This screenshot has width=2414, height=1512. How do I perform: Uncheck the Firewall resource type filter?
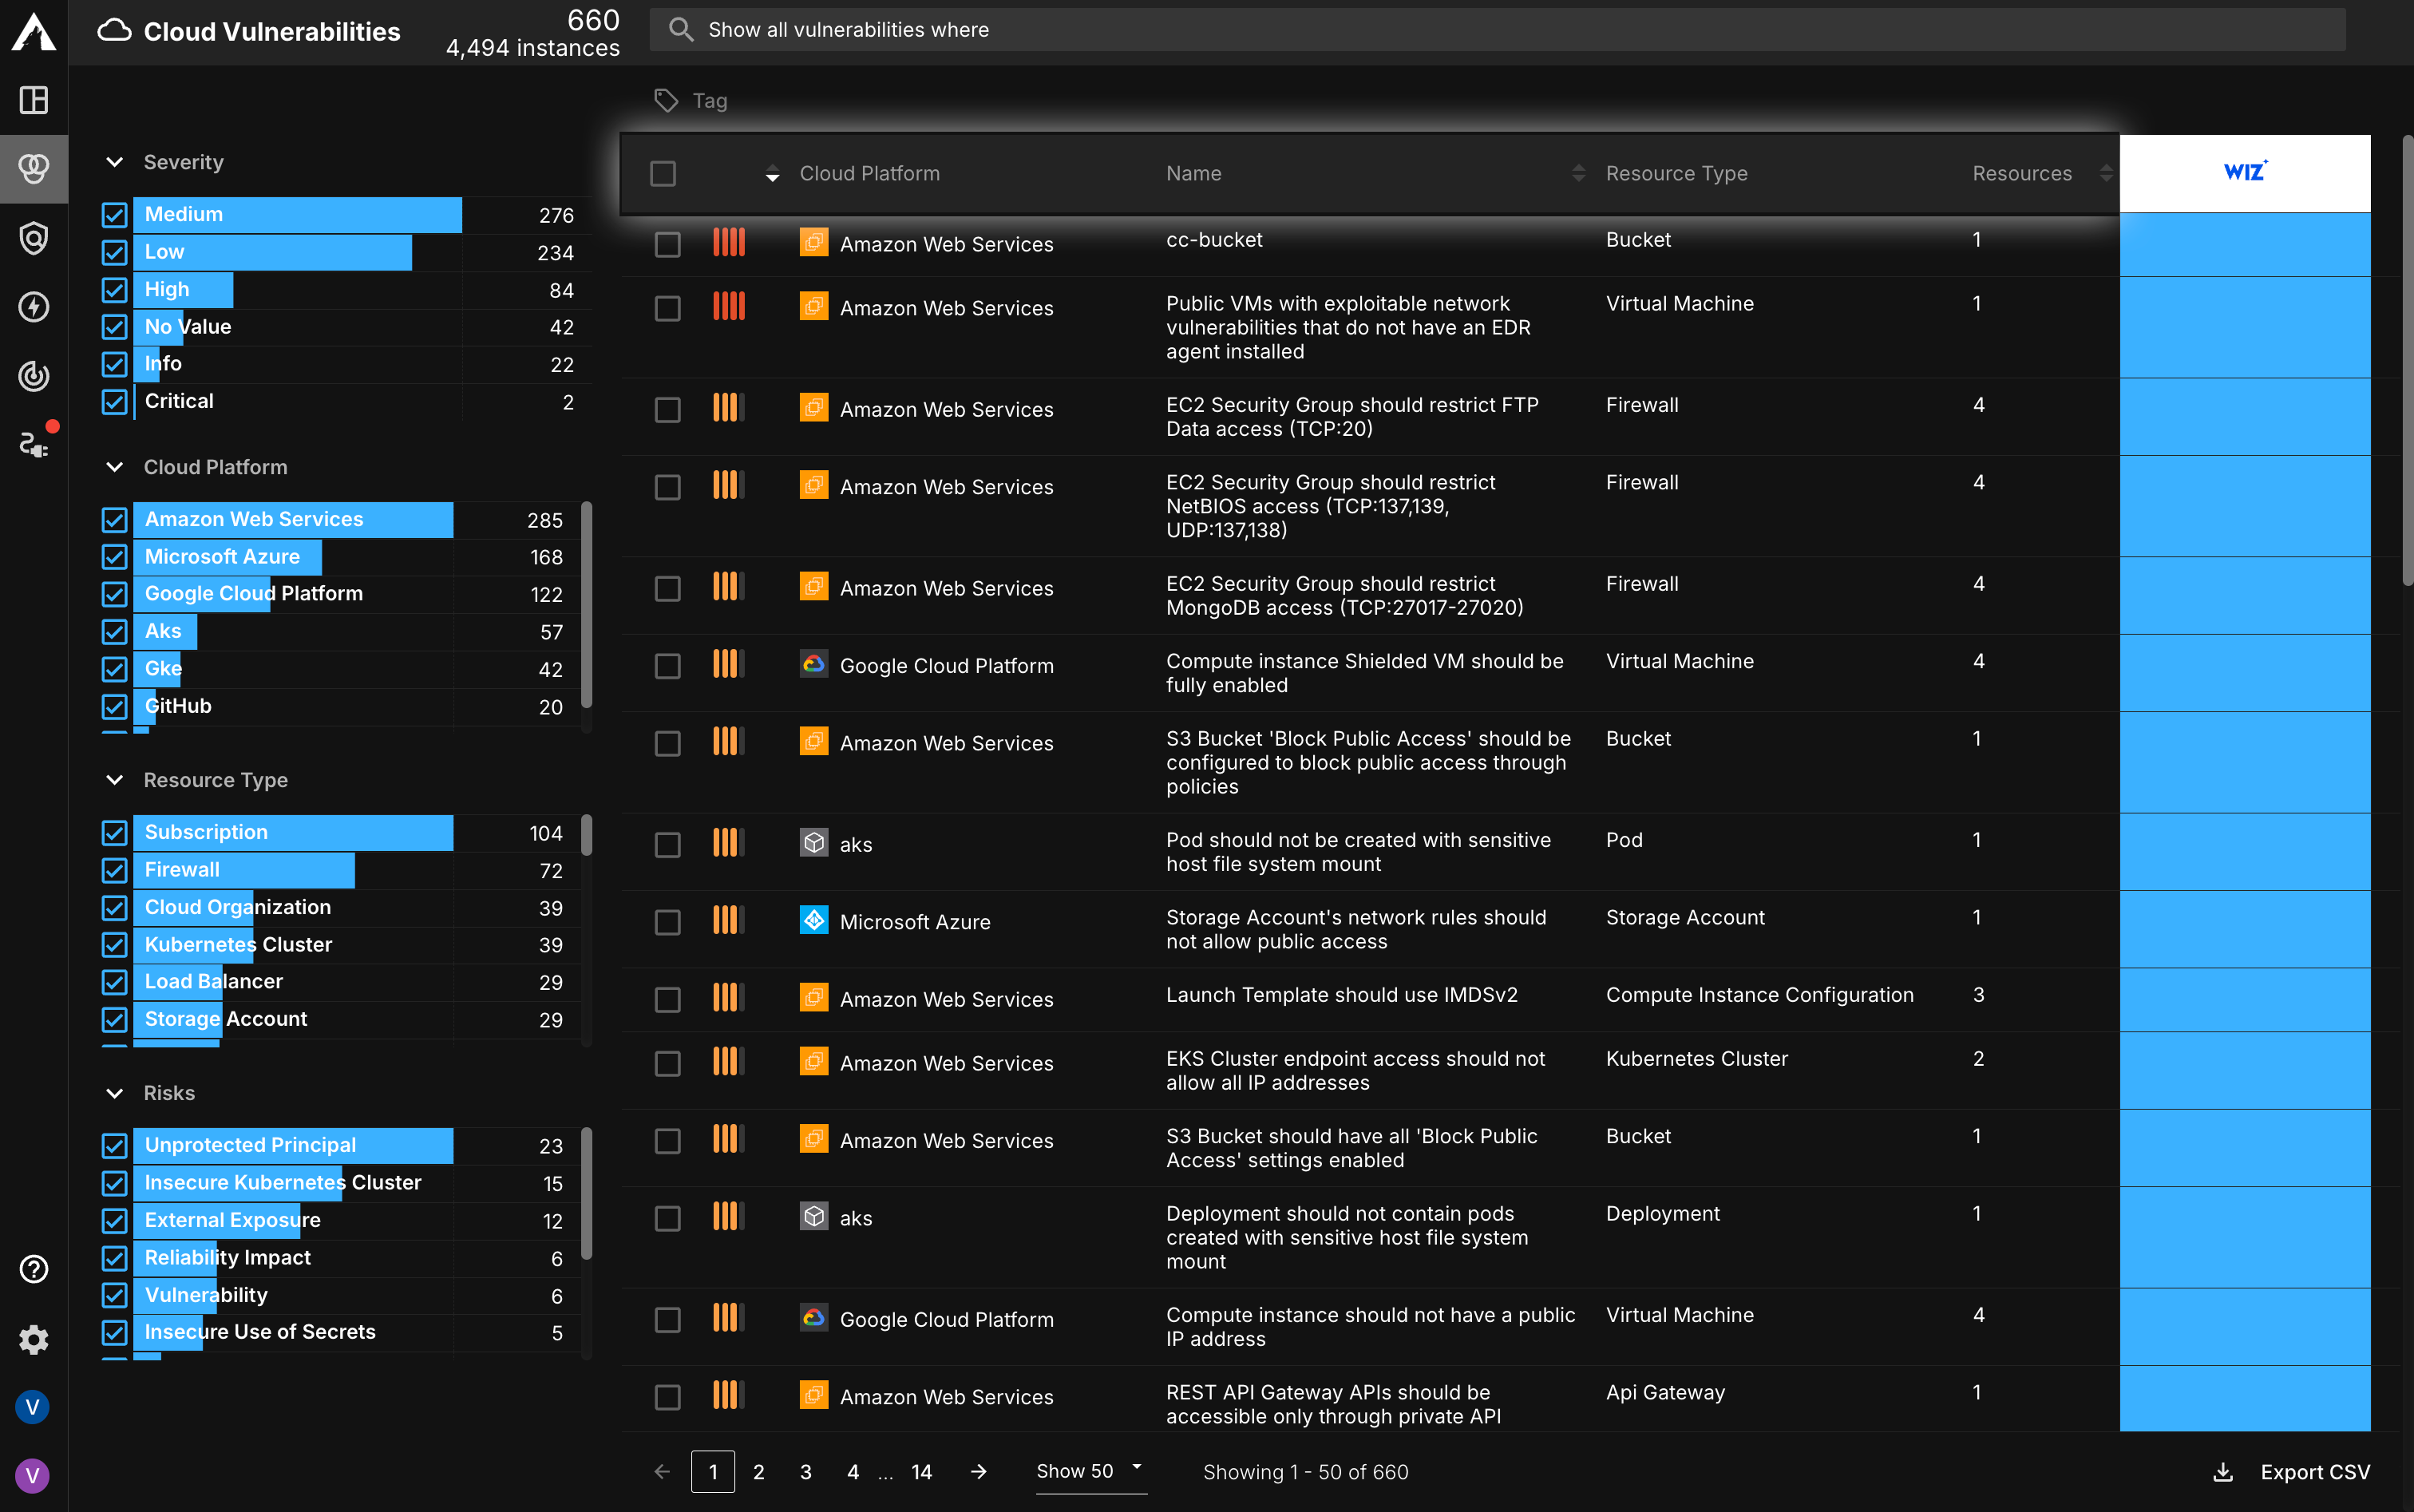coord(115,870)
